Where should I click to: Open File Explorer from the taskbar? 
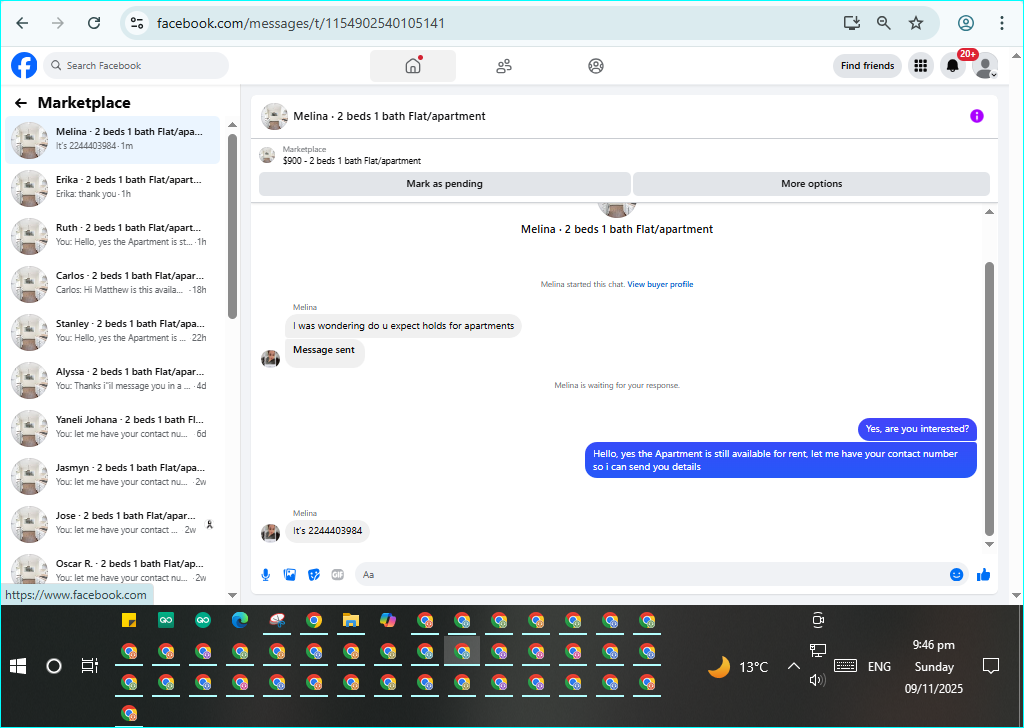[351, 620]
